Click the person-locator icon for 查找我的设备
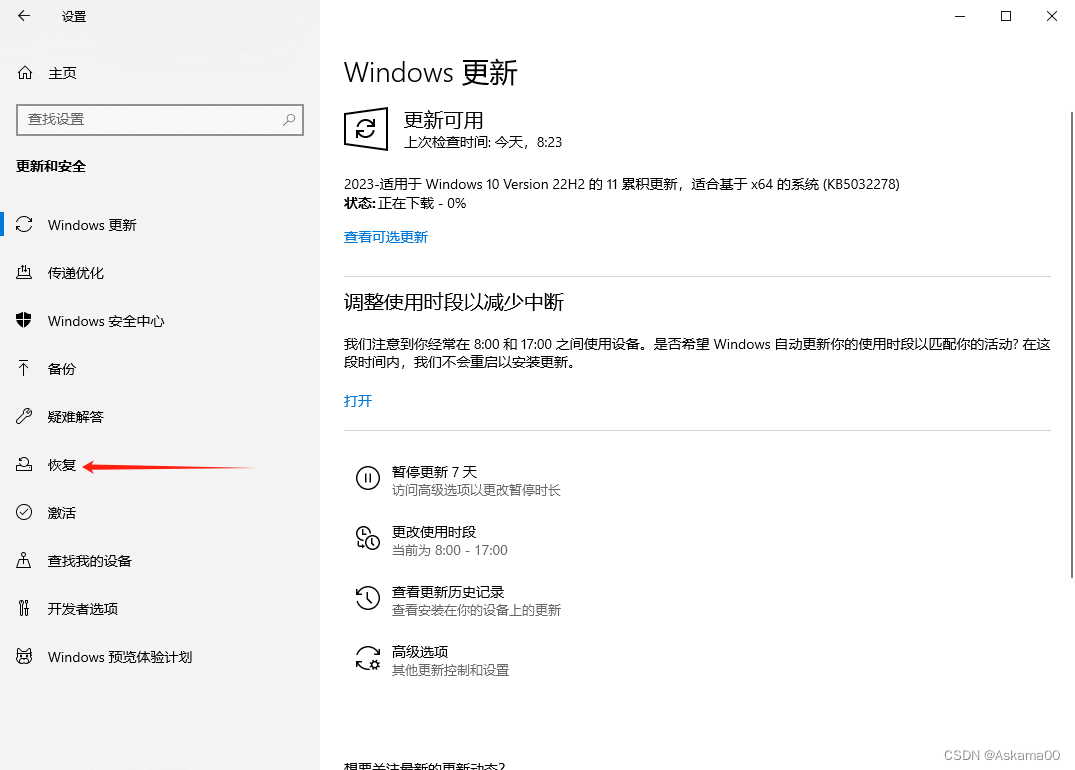Screen dimensions: 1075x770 [24, 560]
